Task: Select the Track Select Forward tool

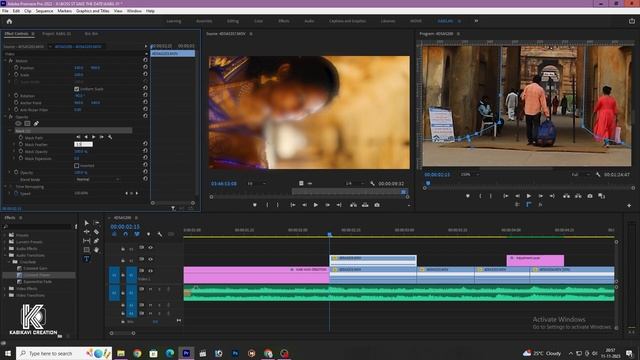Action: click(96, 223)
